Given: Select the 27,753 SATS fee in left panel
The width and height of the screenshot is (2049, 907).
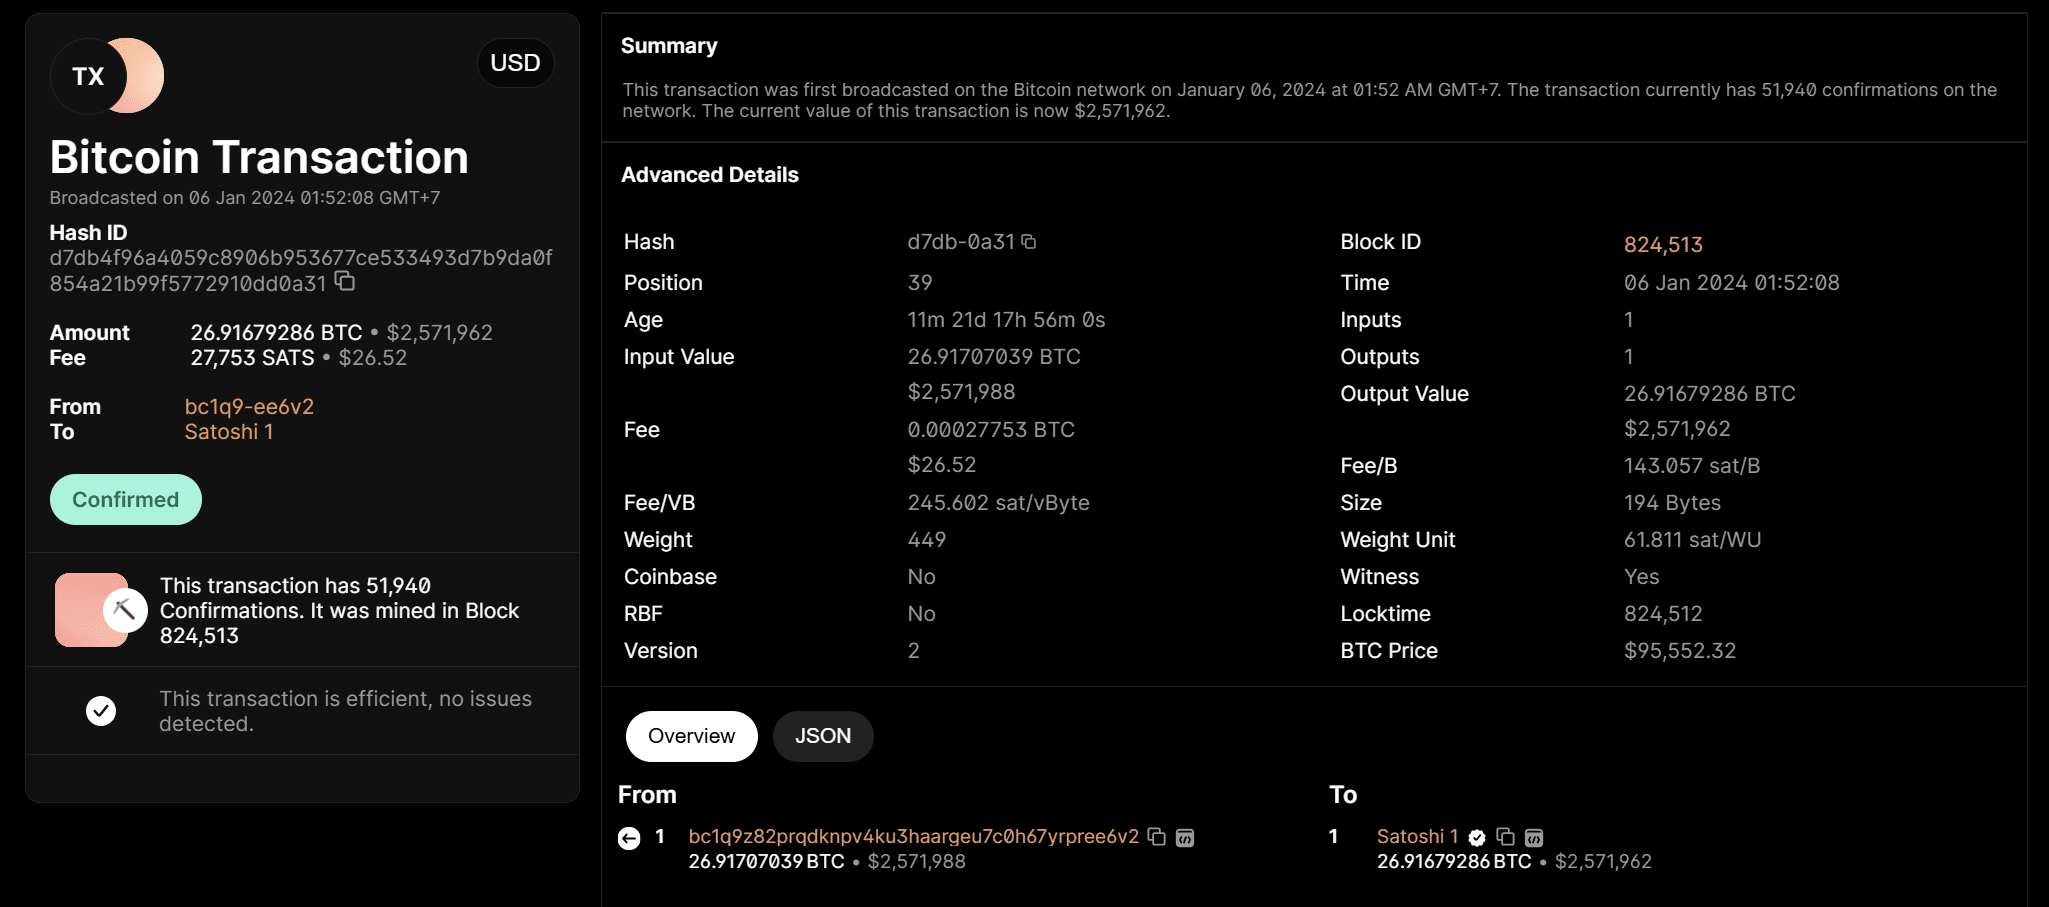Looking at the screenshot, I should click(253, 357).
